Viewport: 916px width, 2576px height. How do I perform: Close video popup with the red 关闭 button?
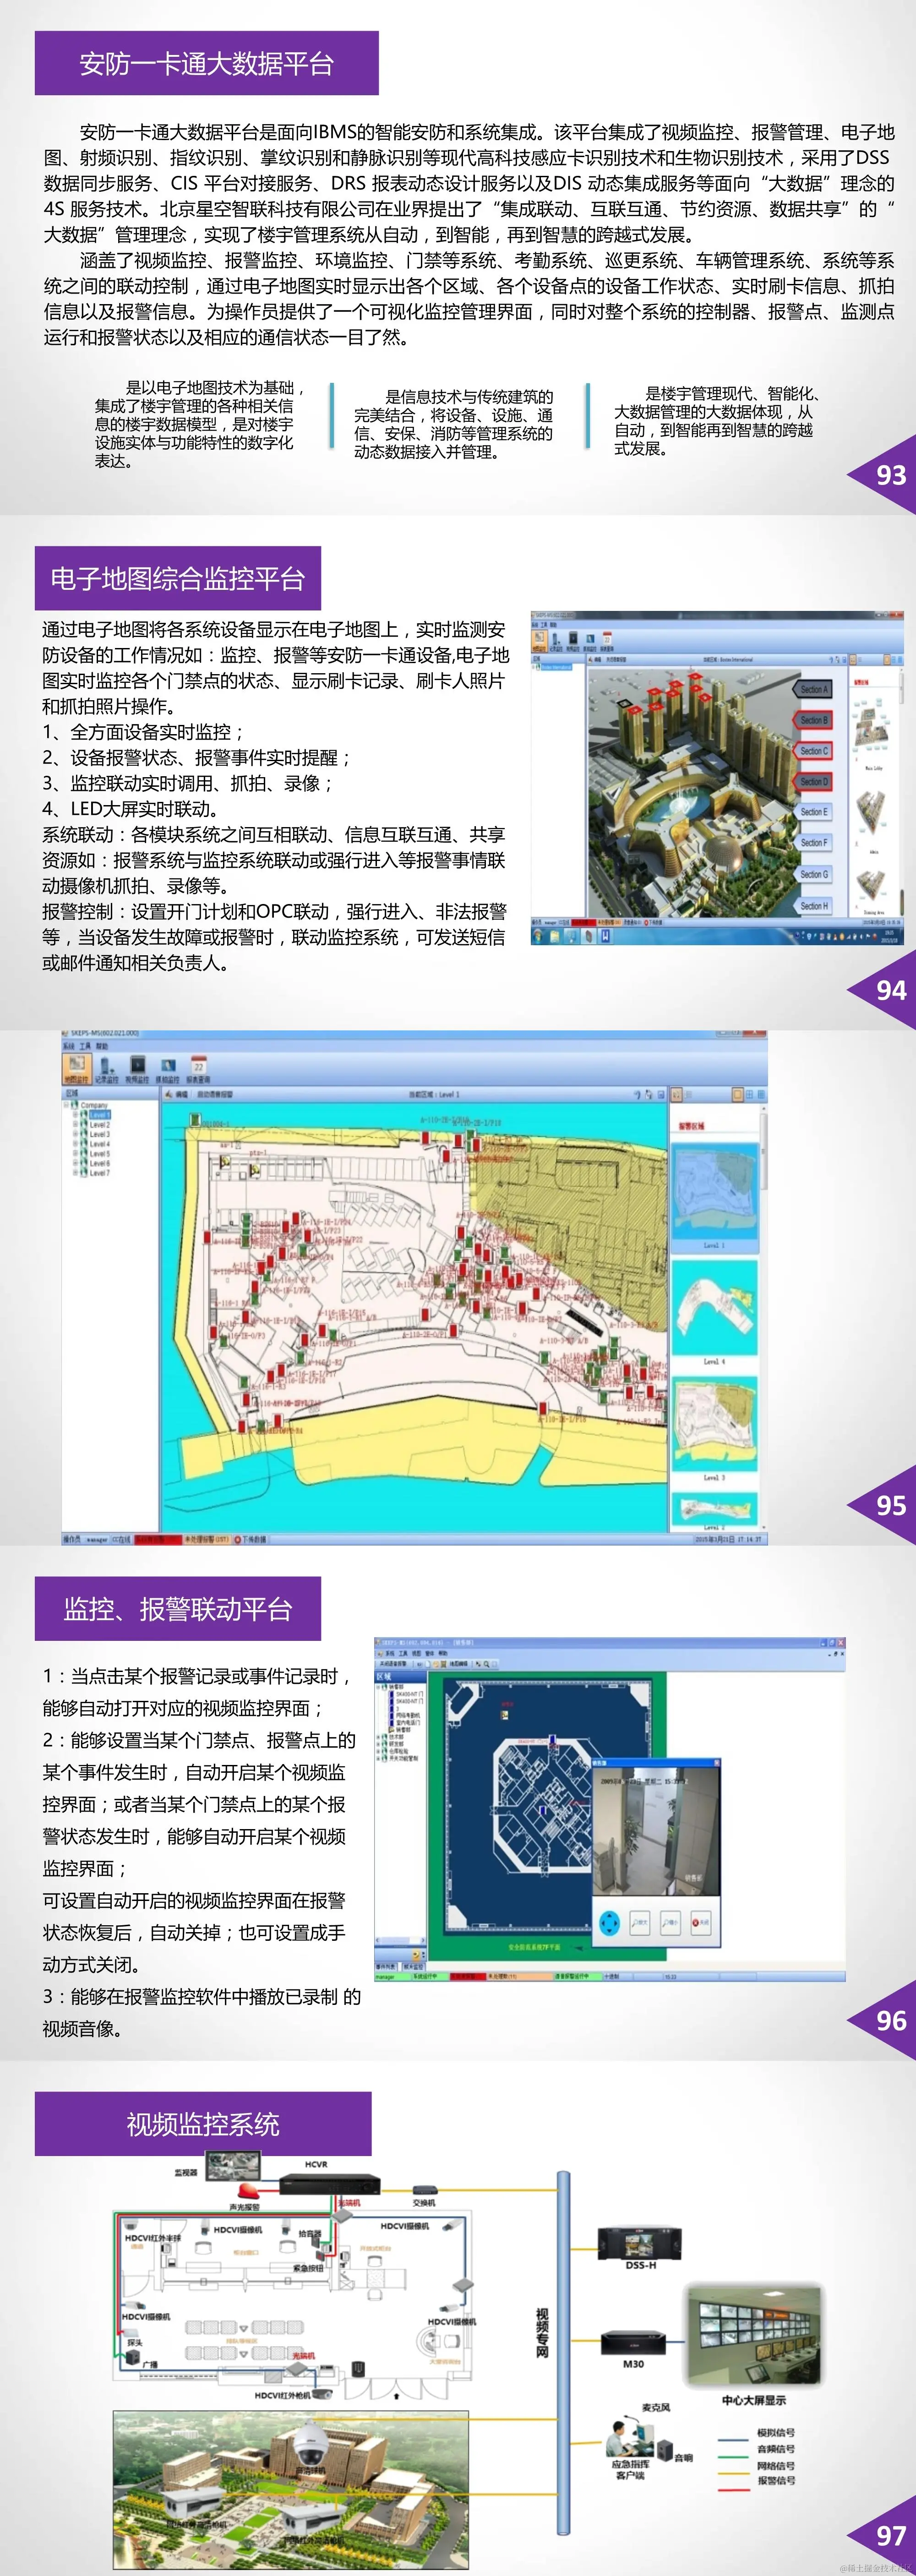coord(702,1922)
